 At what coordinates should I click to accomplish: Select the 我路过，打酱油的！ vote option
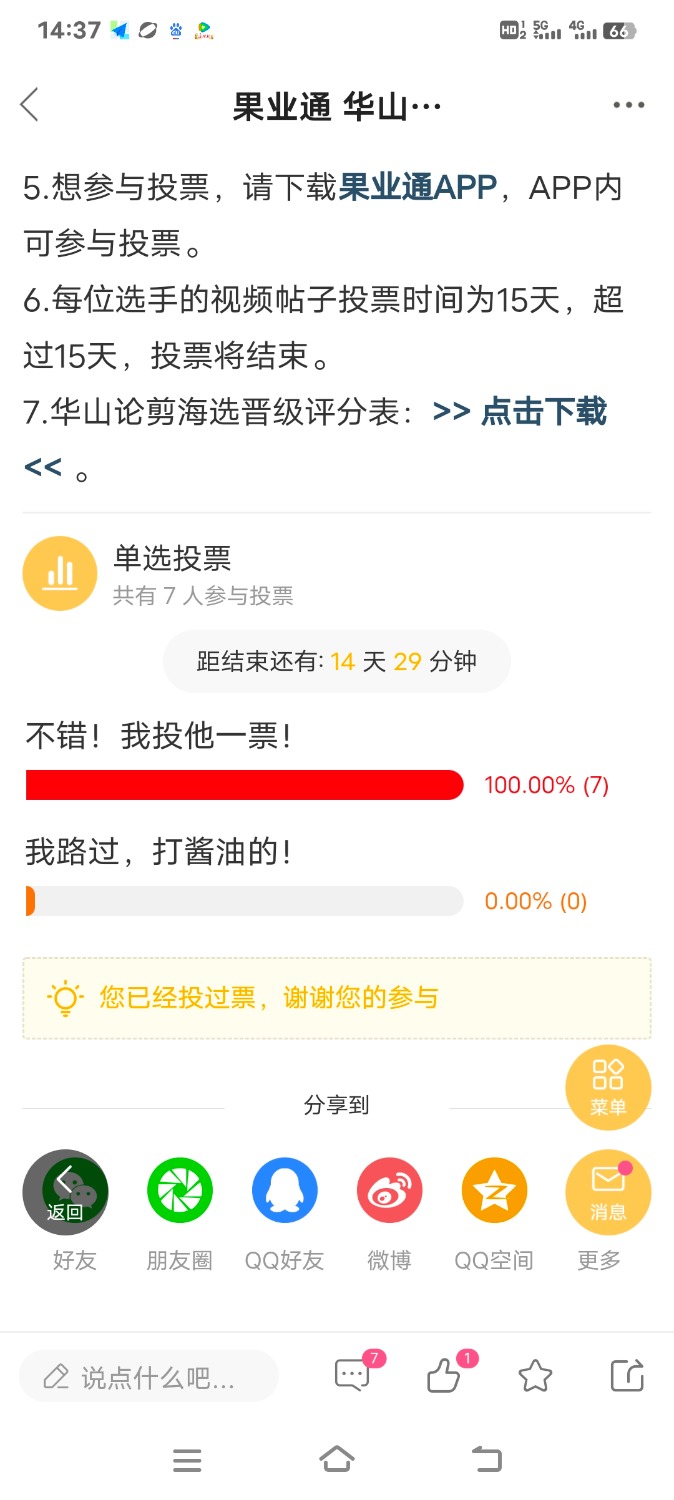click(158, 853)
